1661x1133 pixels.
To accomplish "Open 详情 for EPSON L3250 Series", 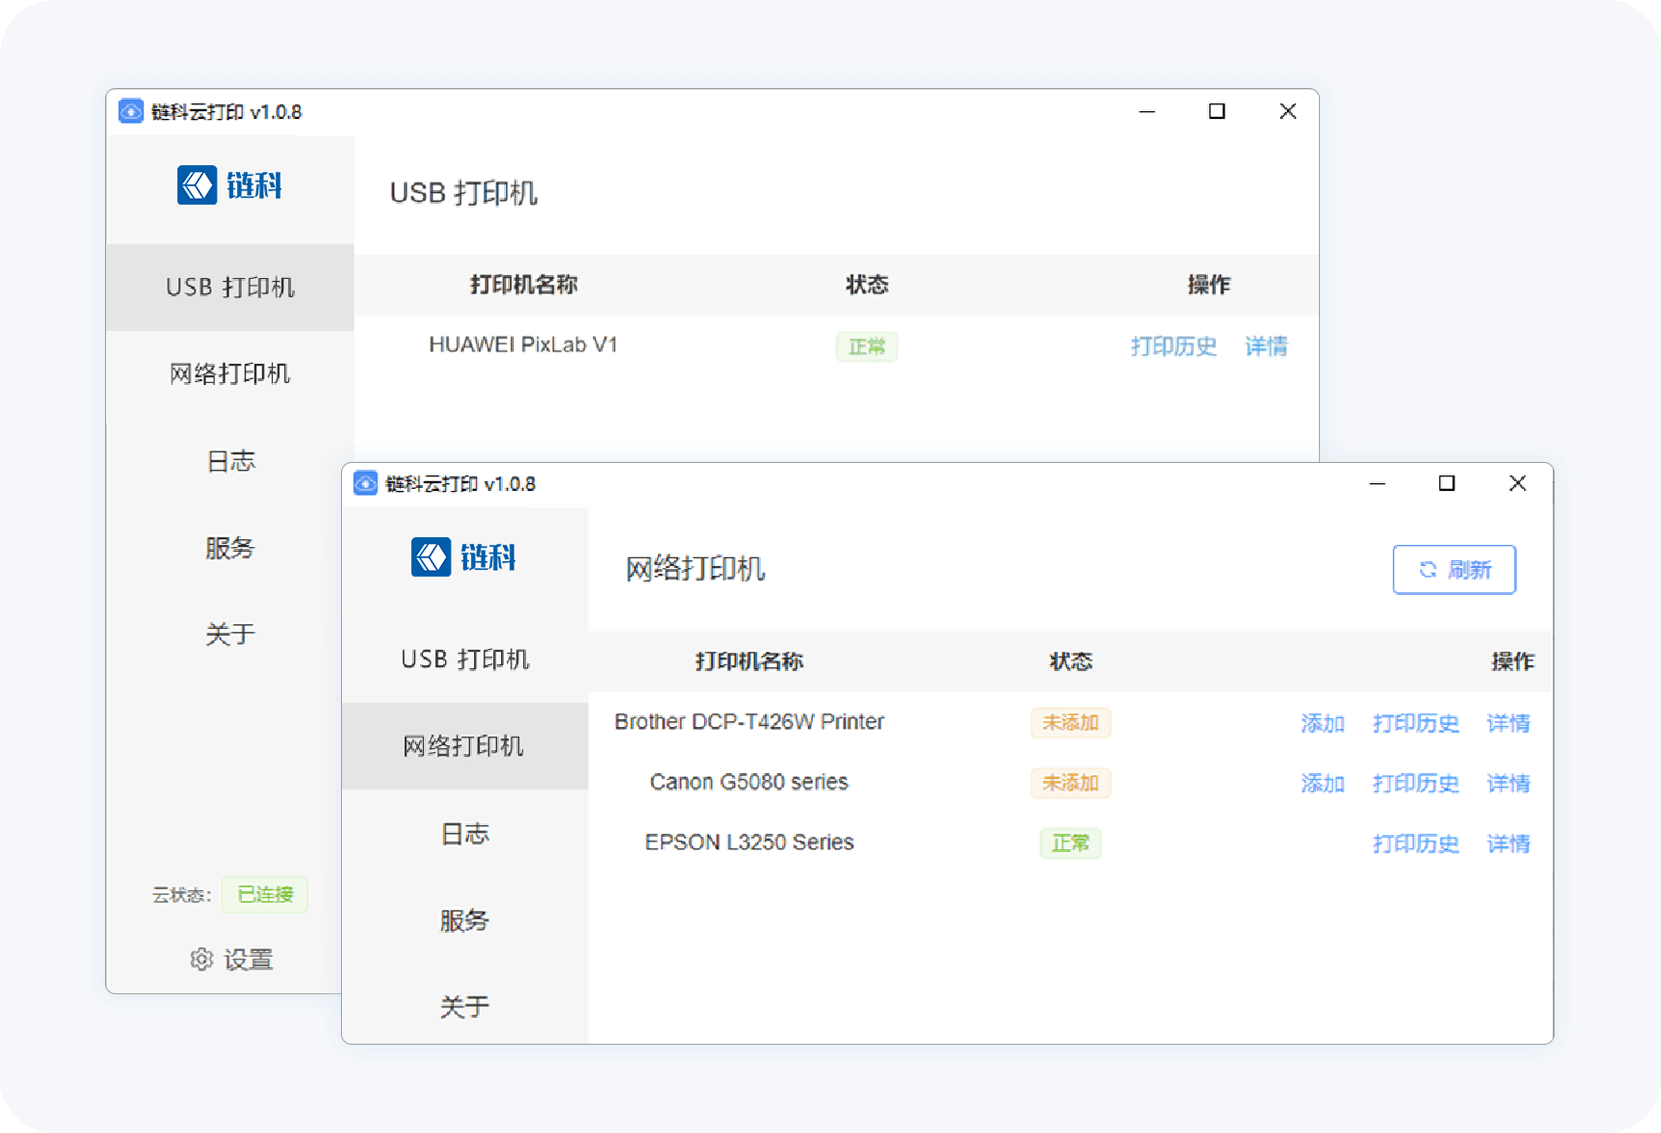I will [1508, 844].
